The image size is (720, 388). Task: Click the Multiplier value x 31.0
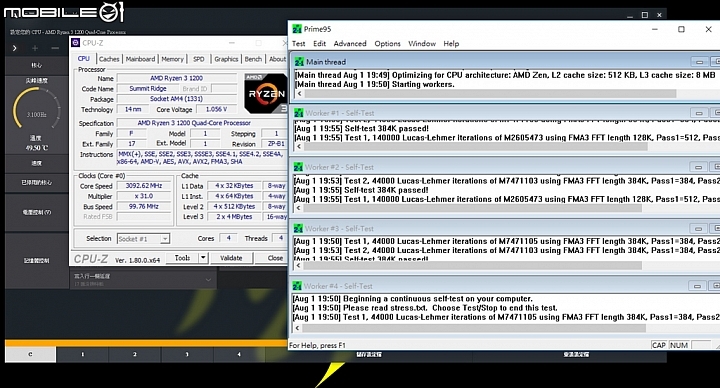[x=144, y=196]
